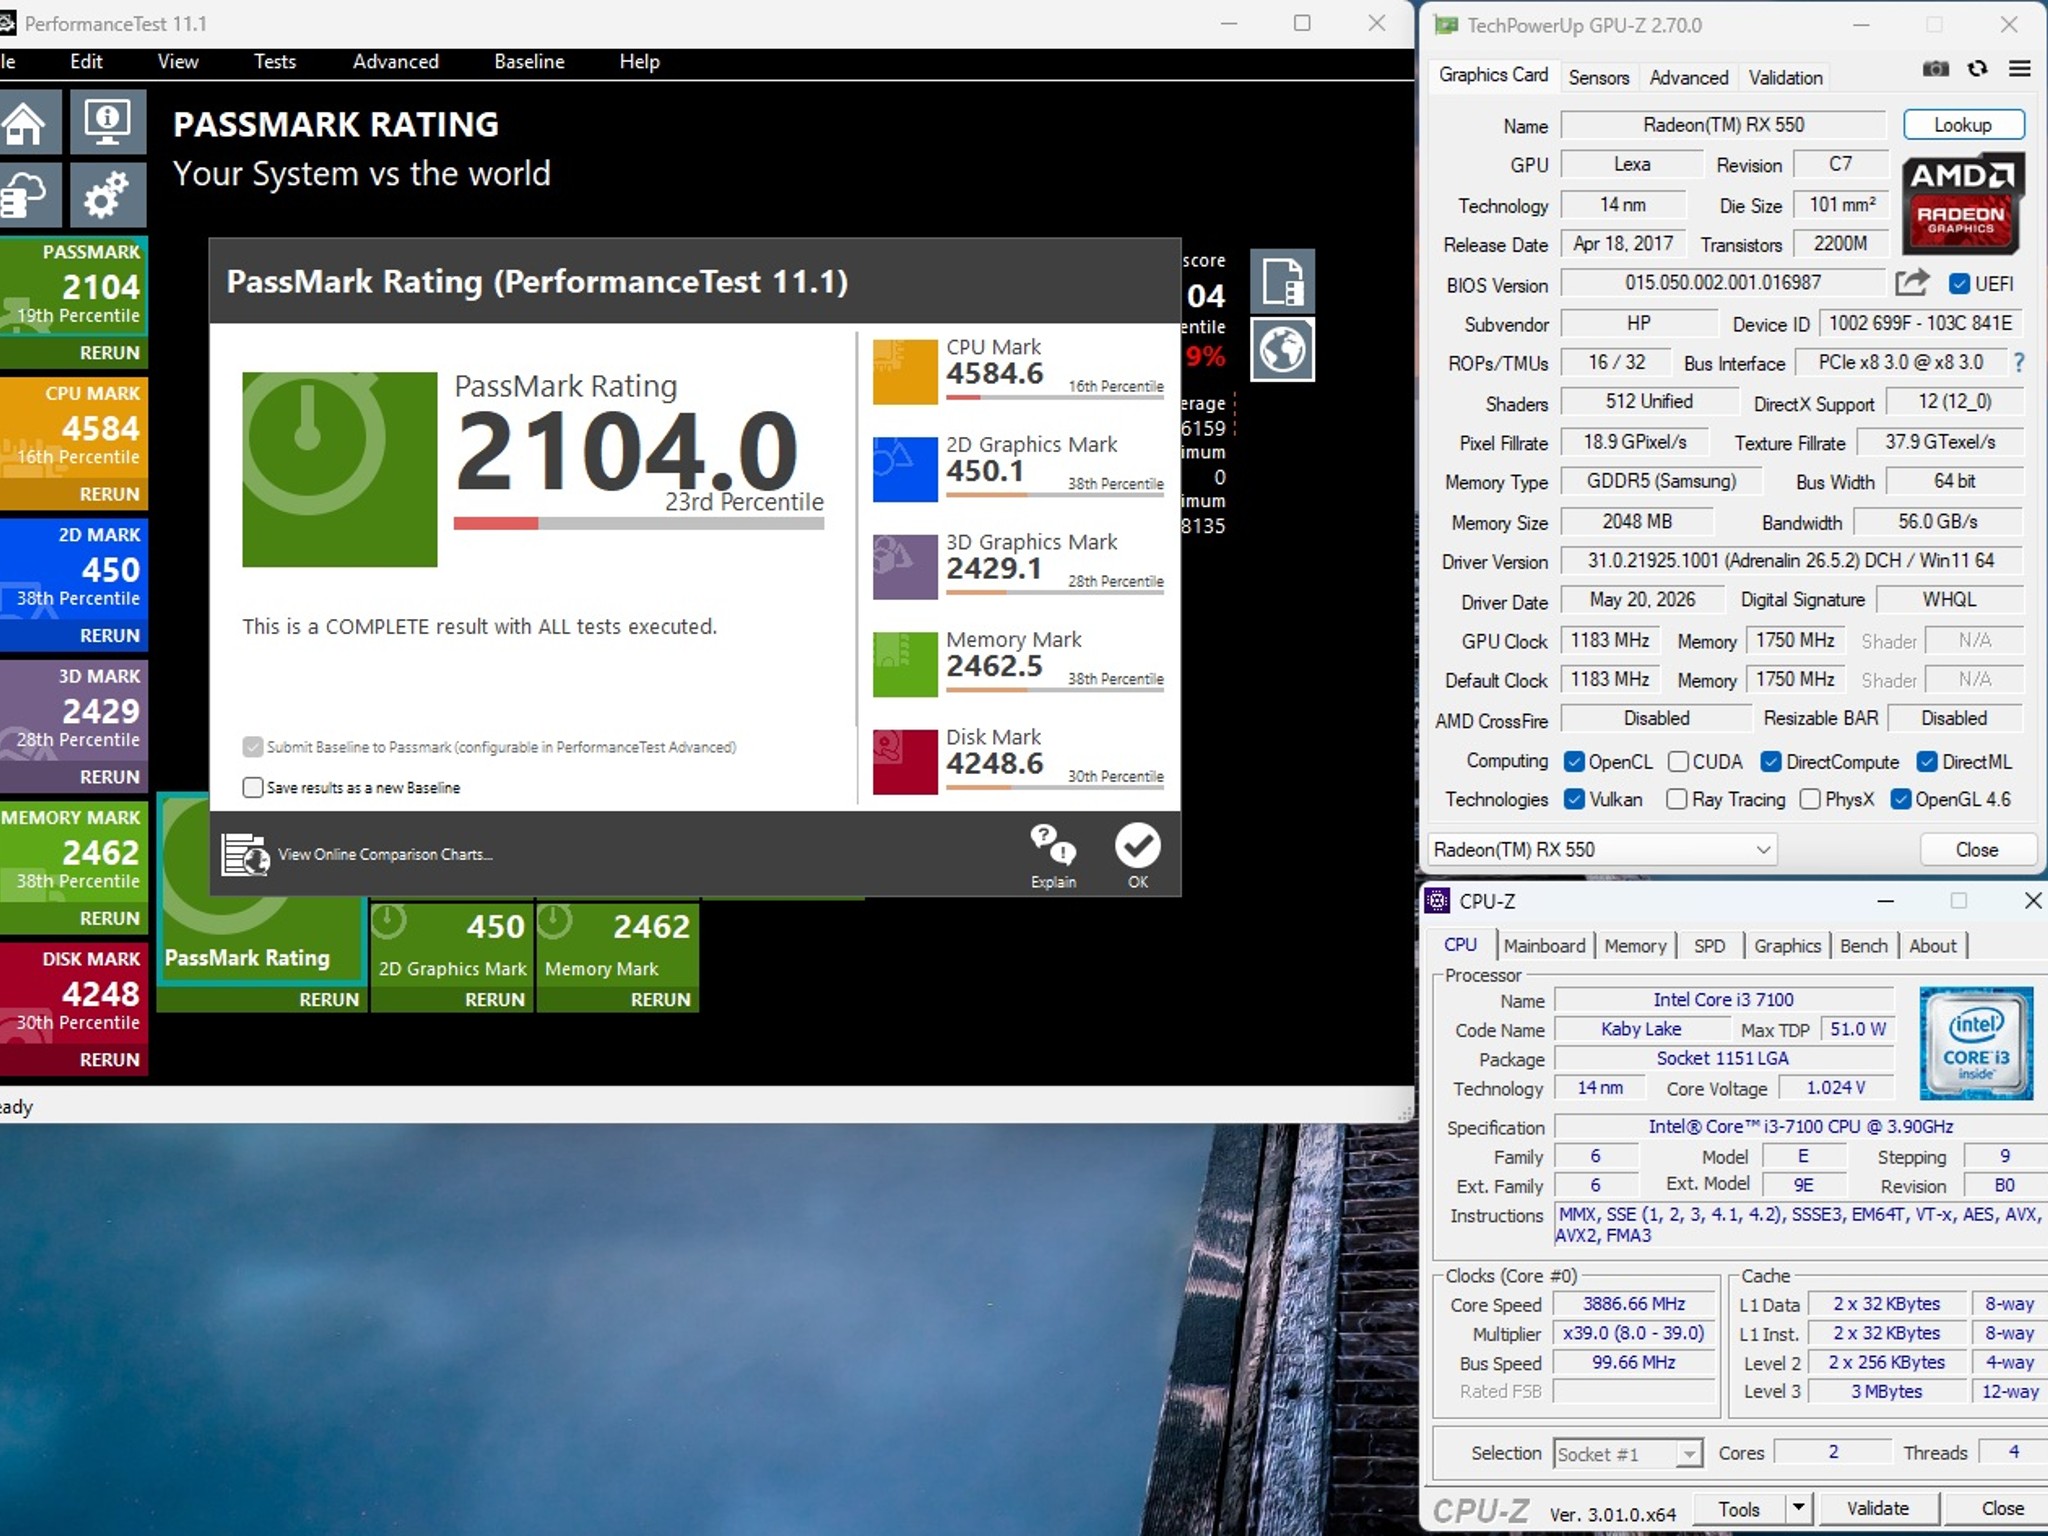
Task: Enable Save results as a new Baseline
Action: point(253,787)
